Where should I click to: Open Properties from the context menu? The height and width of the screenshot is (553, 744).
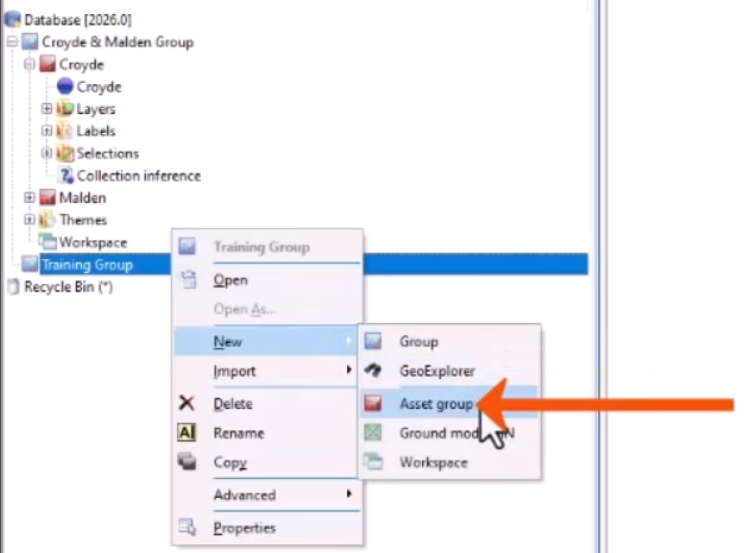[269, 528]
